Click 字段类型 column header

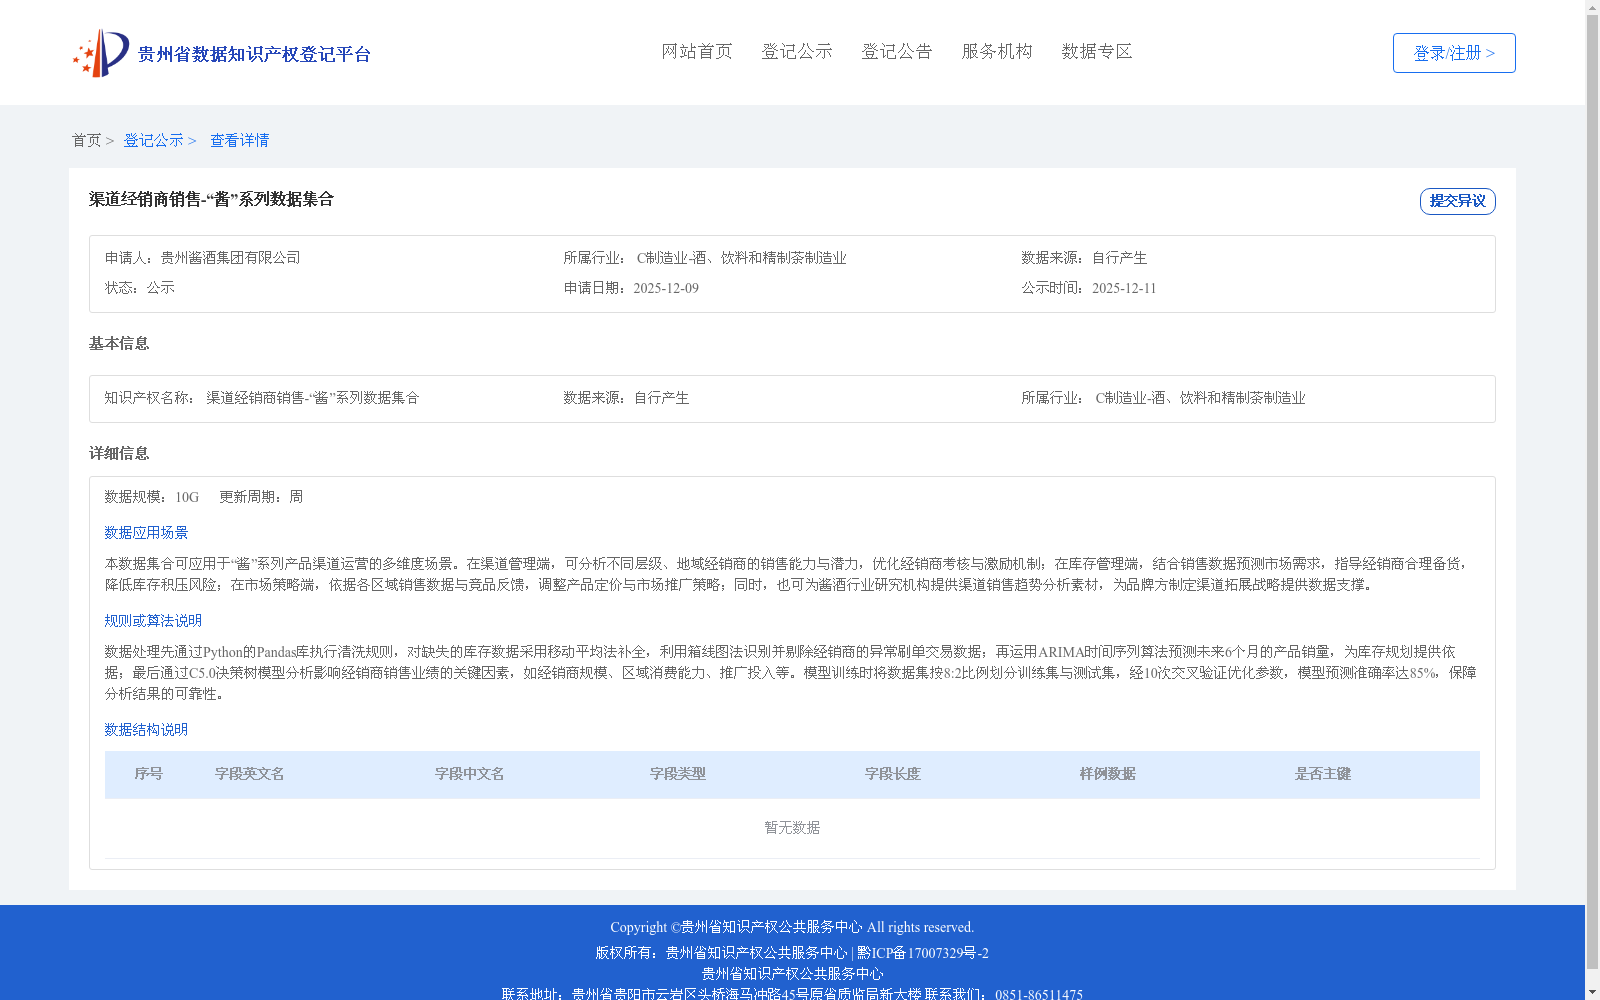[678, 774]
